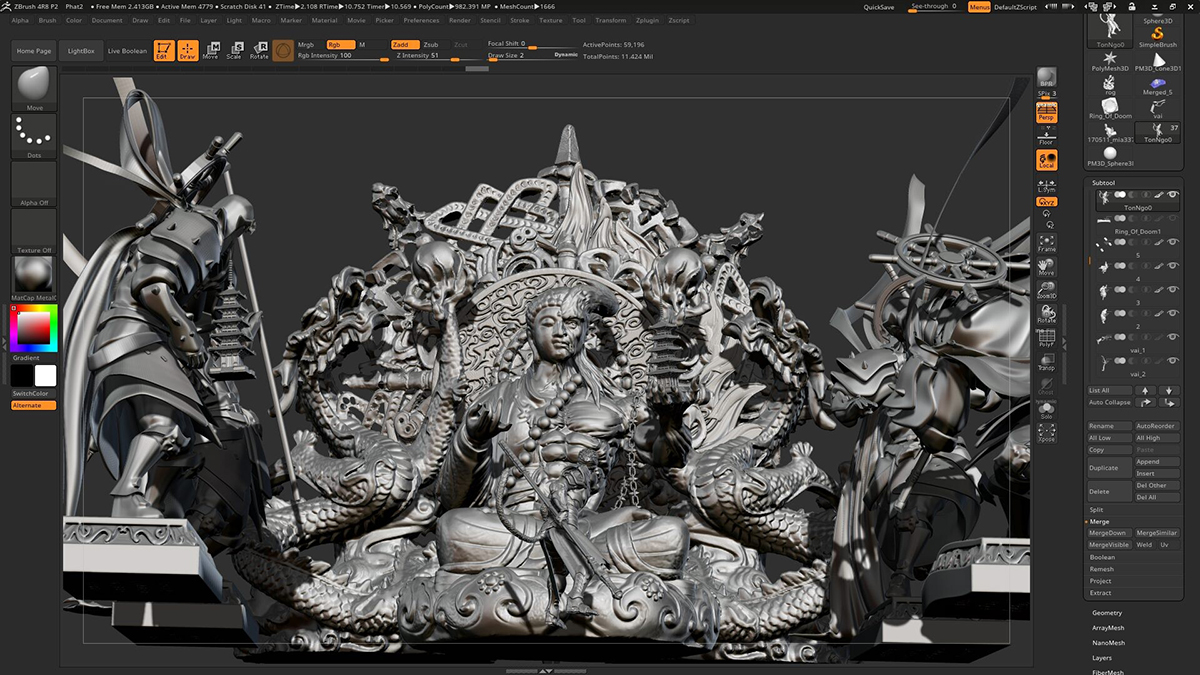This screenshot has height=675, width=1200.
Task: Enable Solo mode icon
Action: 1046,411
